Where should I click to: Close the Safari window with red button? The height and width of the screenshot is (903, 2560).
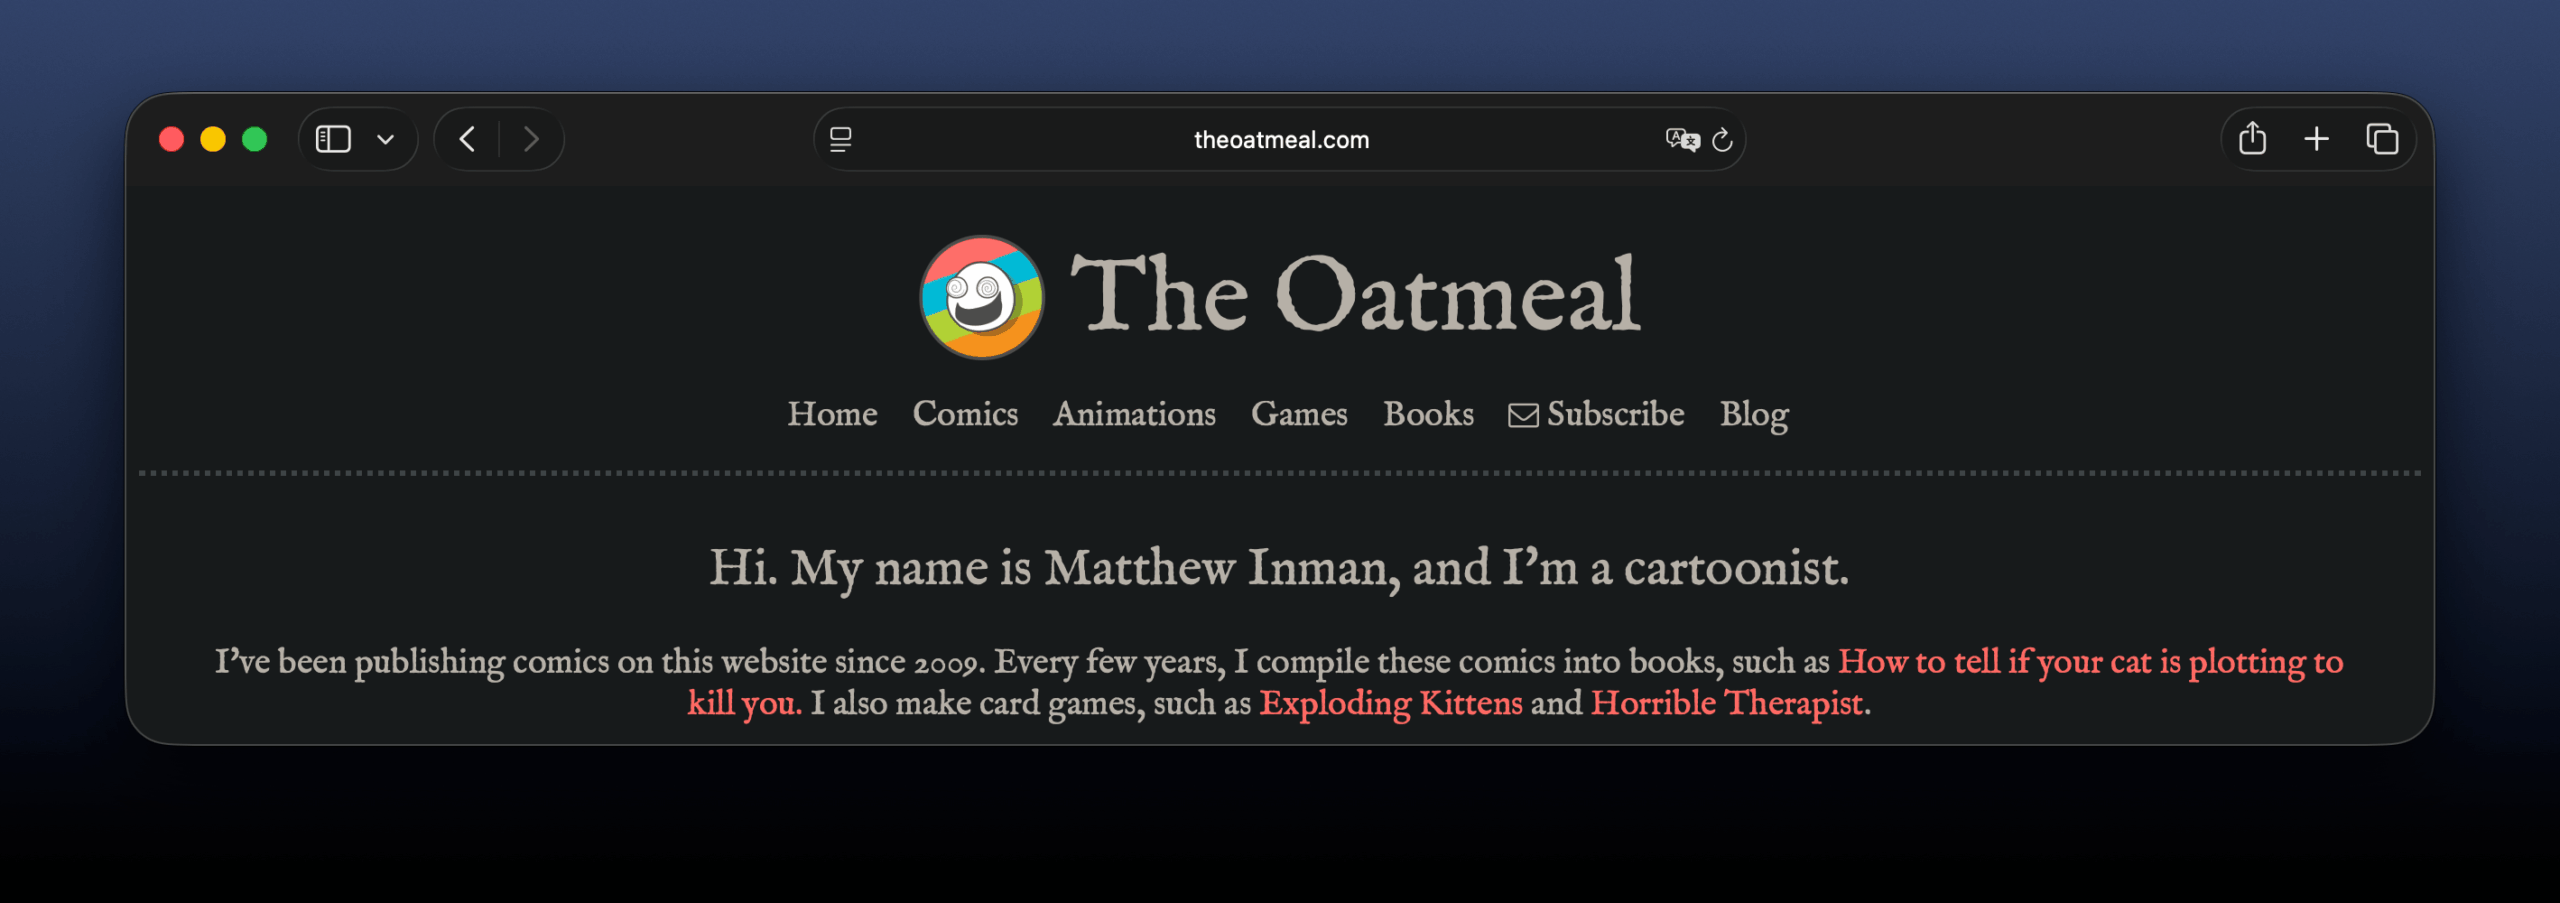171,139
